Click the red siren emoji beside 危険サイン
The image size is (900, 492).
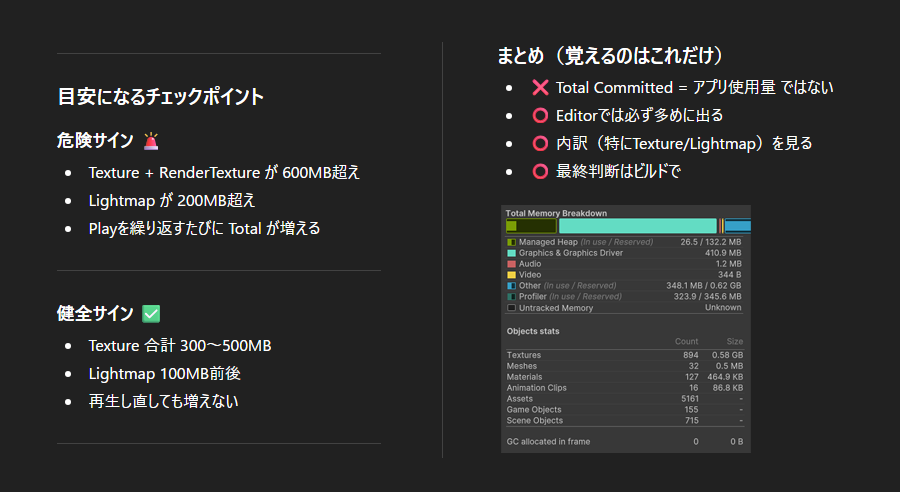tap(151, 141)
